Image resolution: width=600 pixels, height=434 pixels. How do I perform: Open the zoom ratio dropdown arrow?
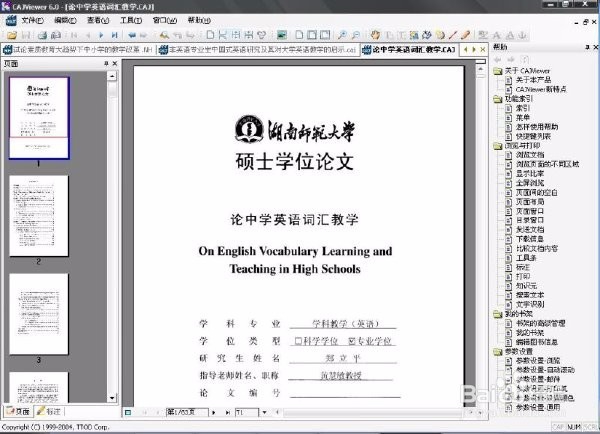(264, 413)
